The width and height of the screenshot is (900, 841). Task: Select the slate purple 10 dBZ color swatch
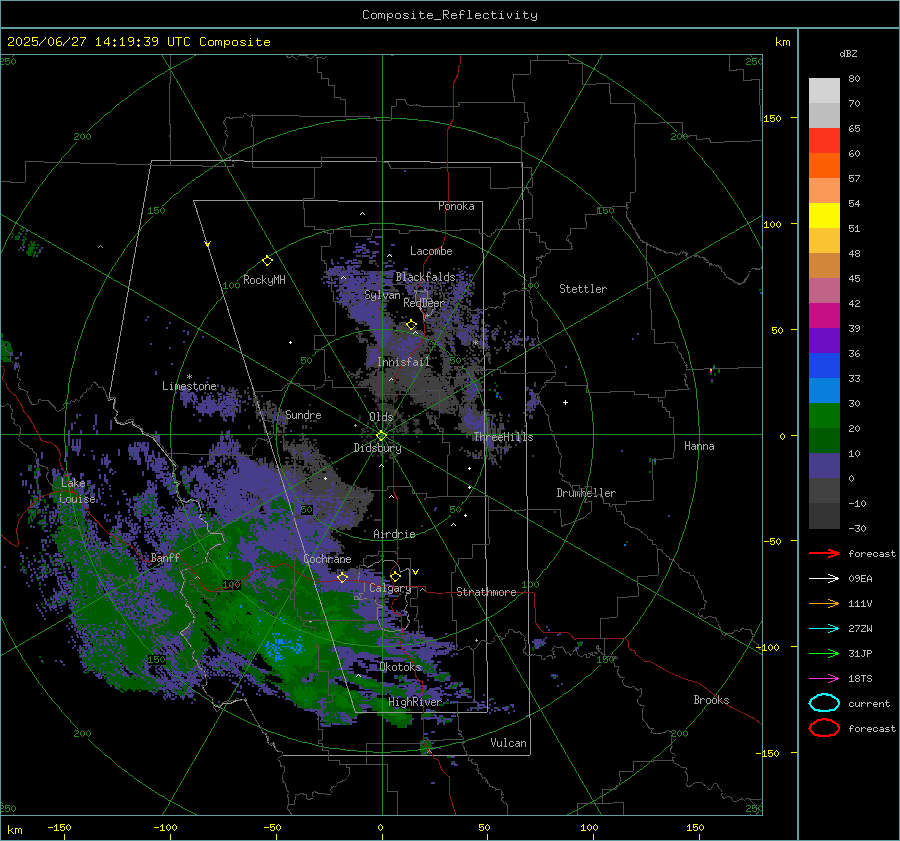[x=824, y=466]
